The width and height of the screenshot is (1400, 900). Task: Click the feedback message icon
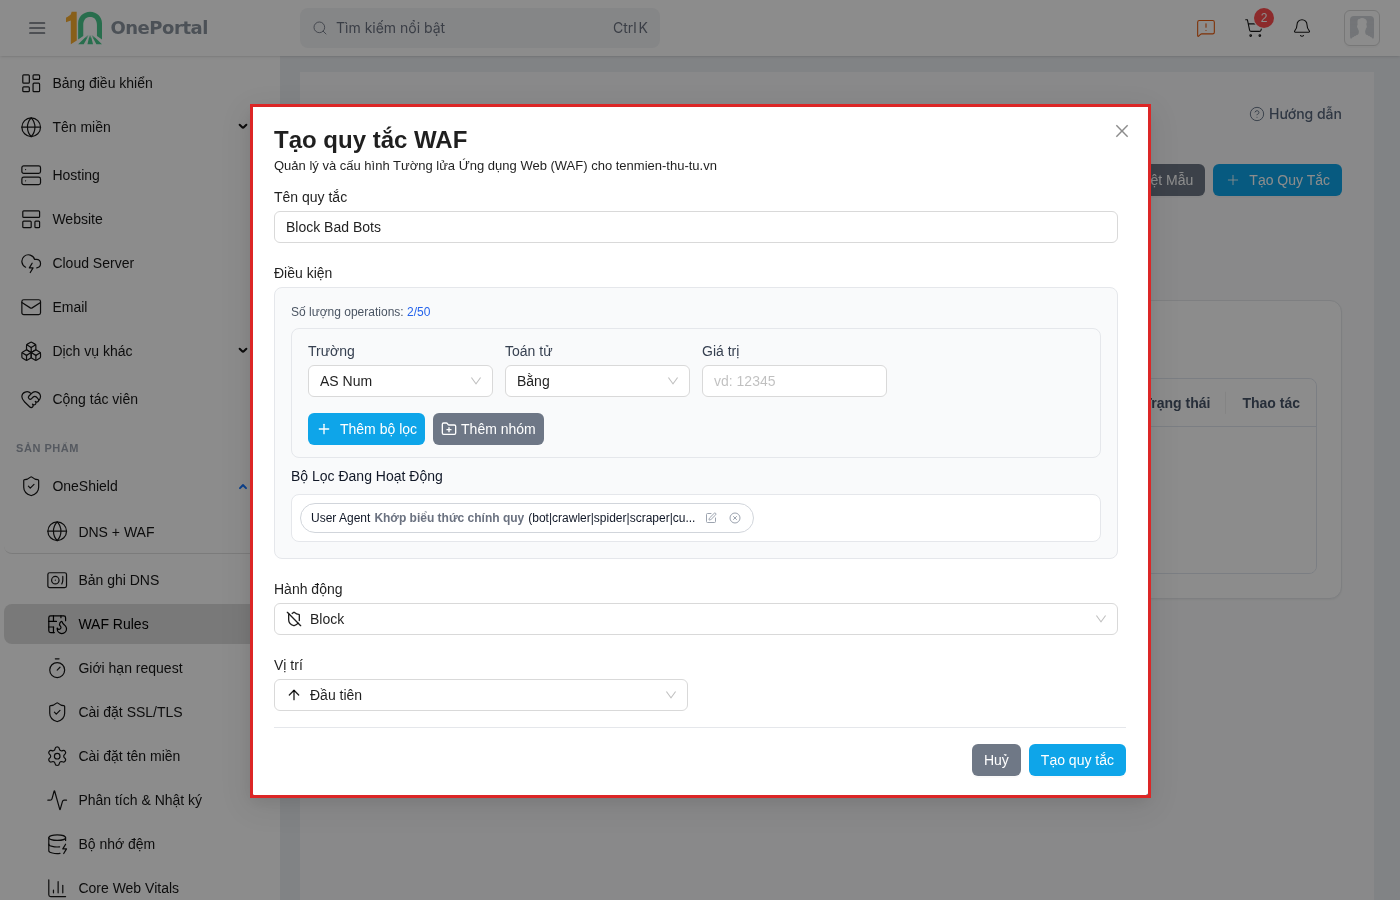[1206, 28]
